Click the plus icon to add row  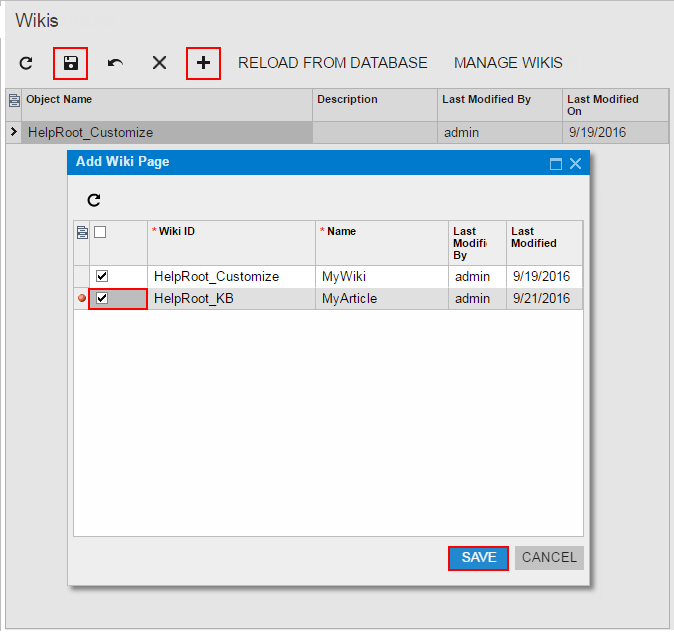click(x=203, y=63)
